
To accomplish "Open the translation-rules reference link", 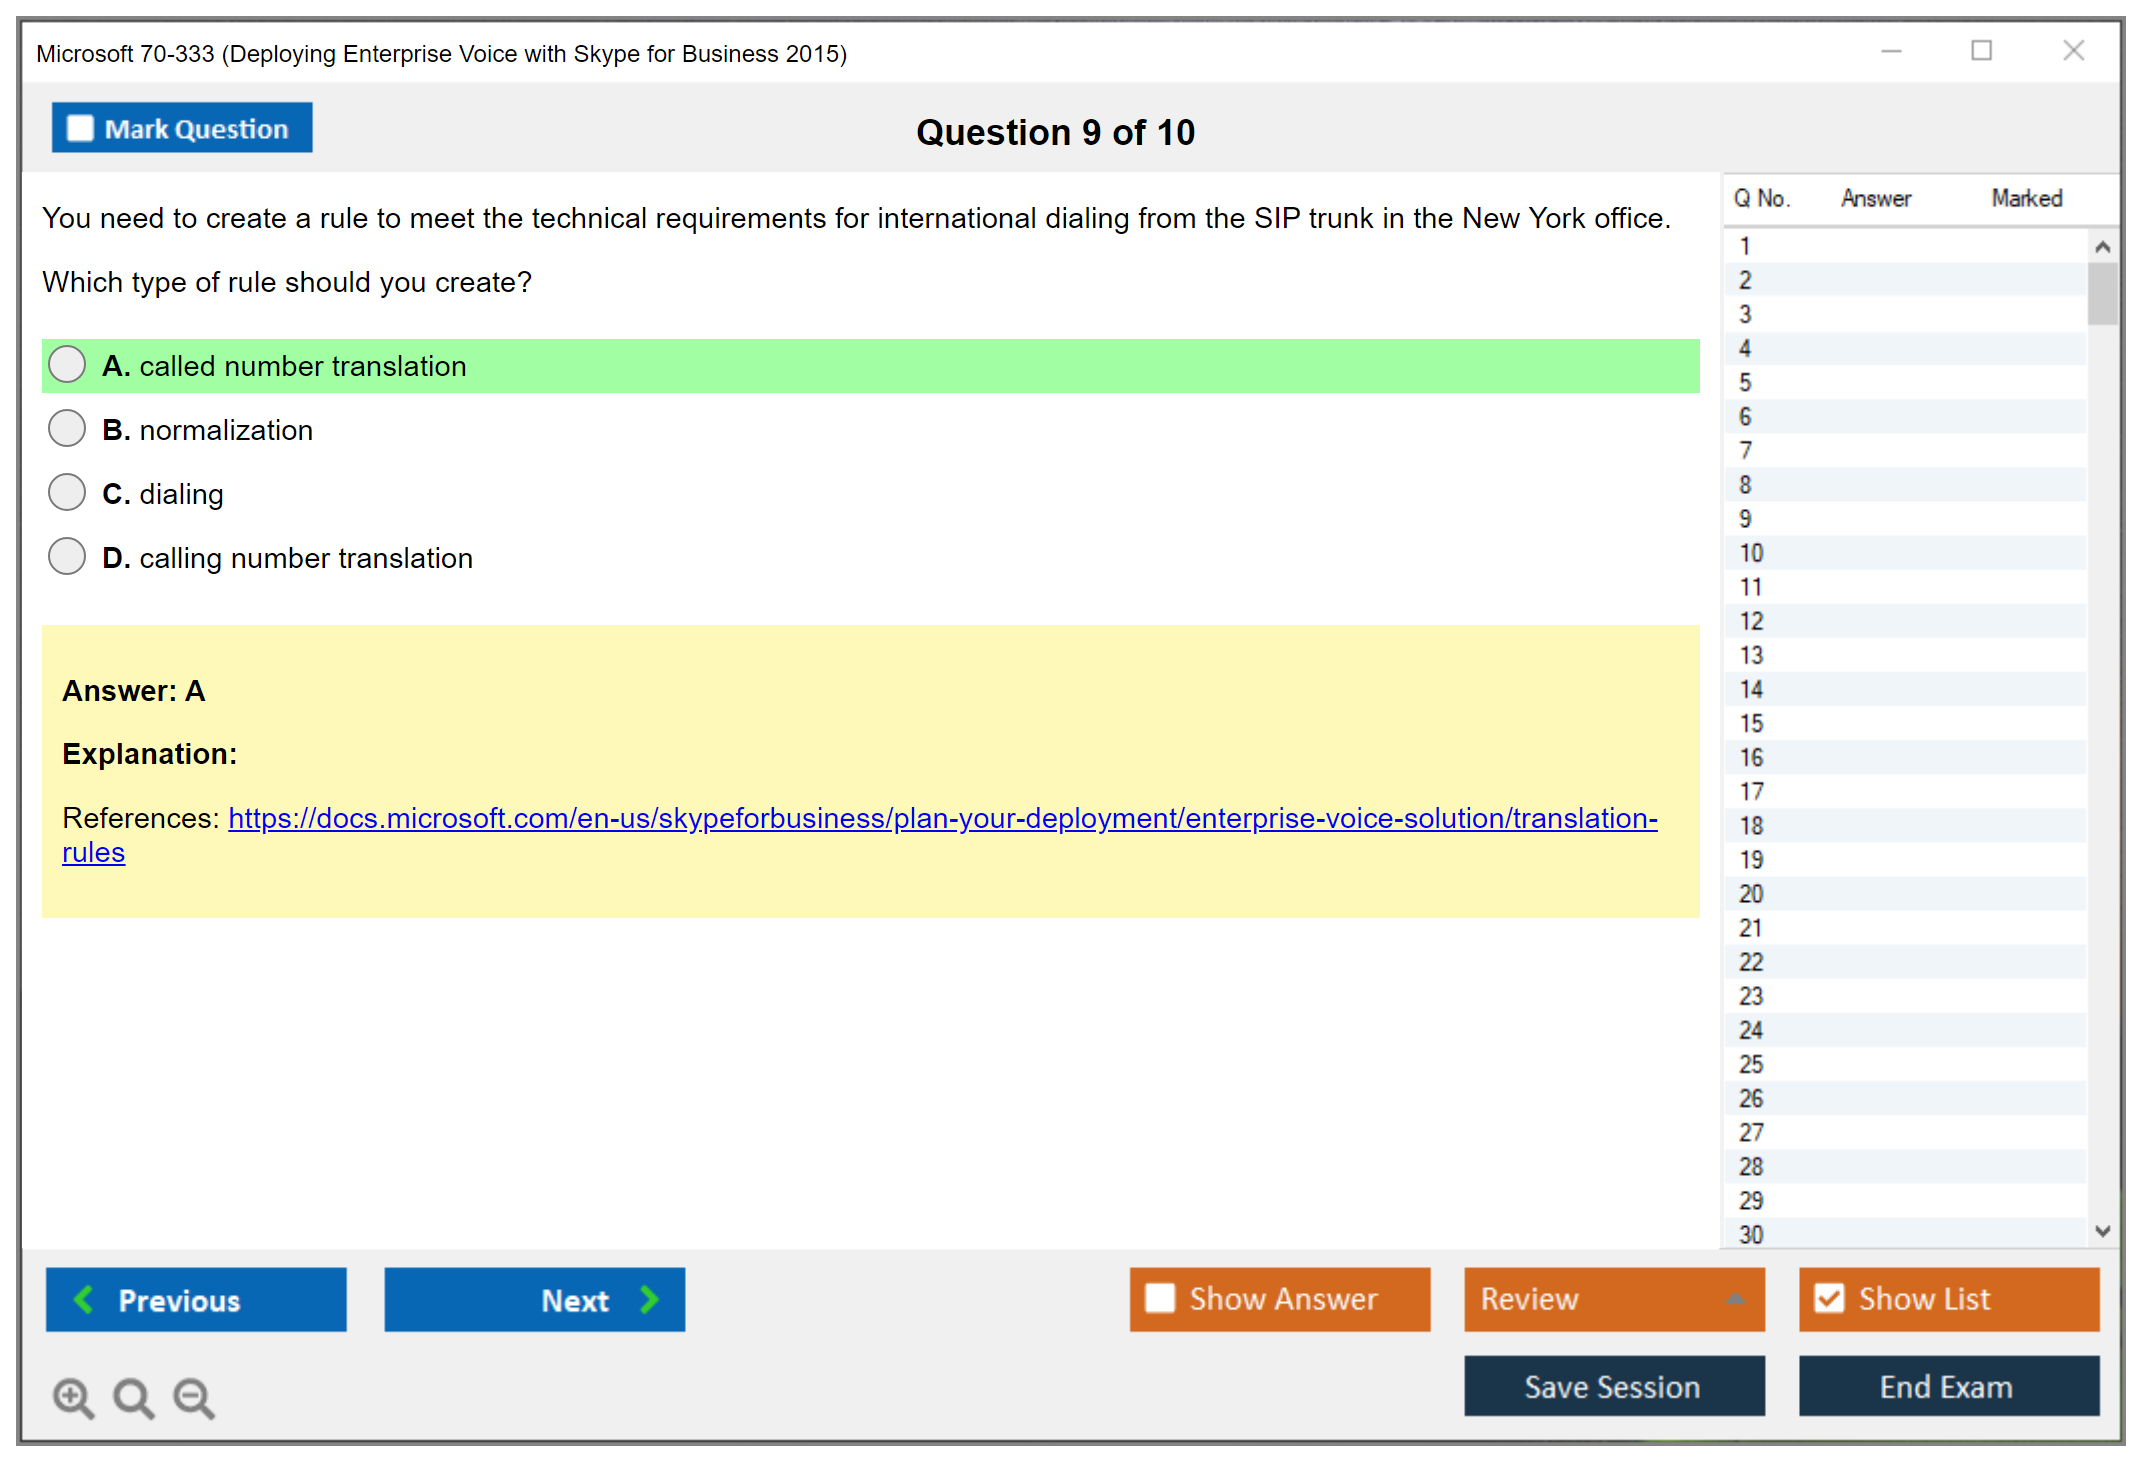I will [x=942, y=819].
